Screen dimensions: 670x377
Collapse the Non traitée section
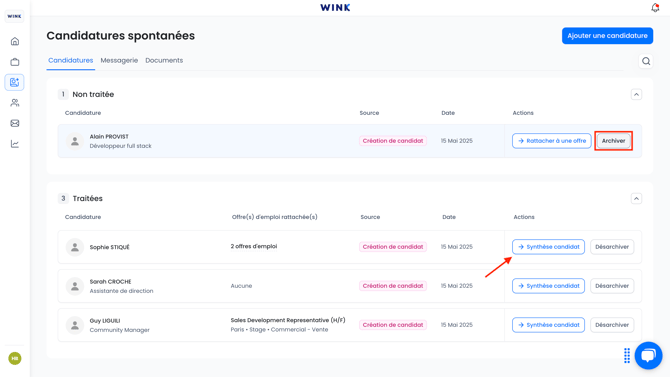click(636, 94)
